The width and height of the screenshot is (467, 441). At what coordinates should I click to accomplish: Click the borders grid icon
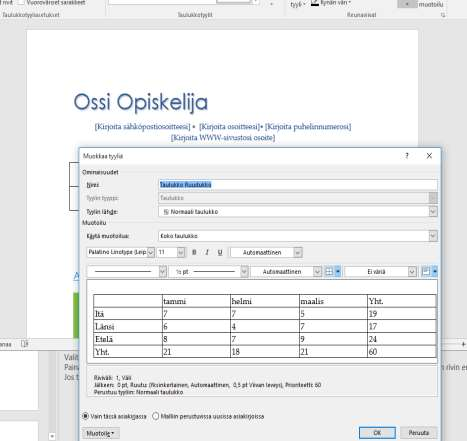329,272
